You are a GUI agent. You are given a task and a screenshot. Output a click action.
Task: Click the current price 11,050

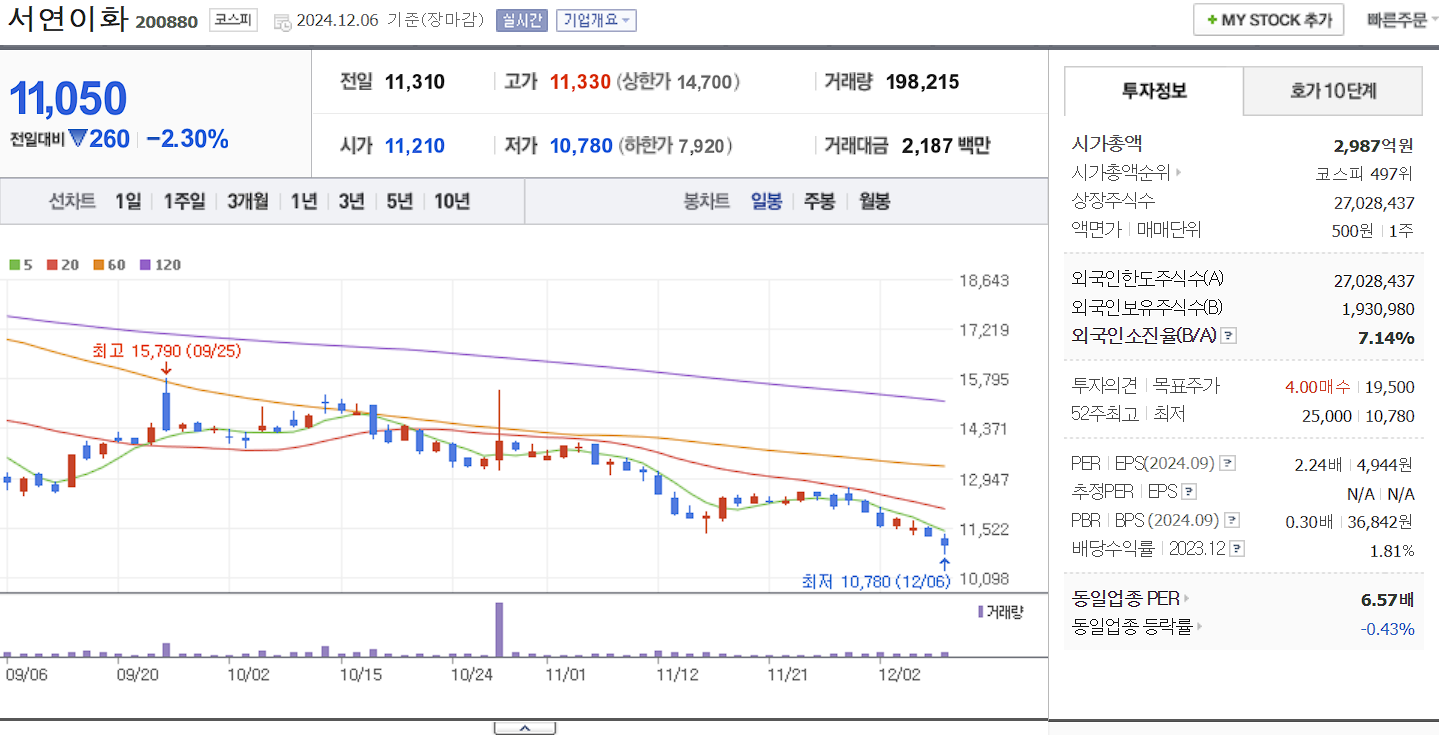point(68,98)
